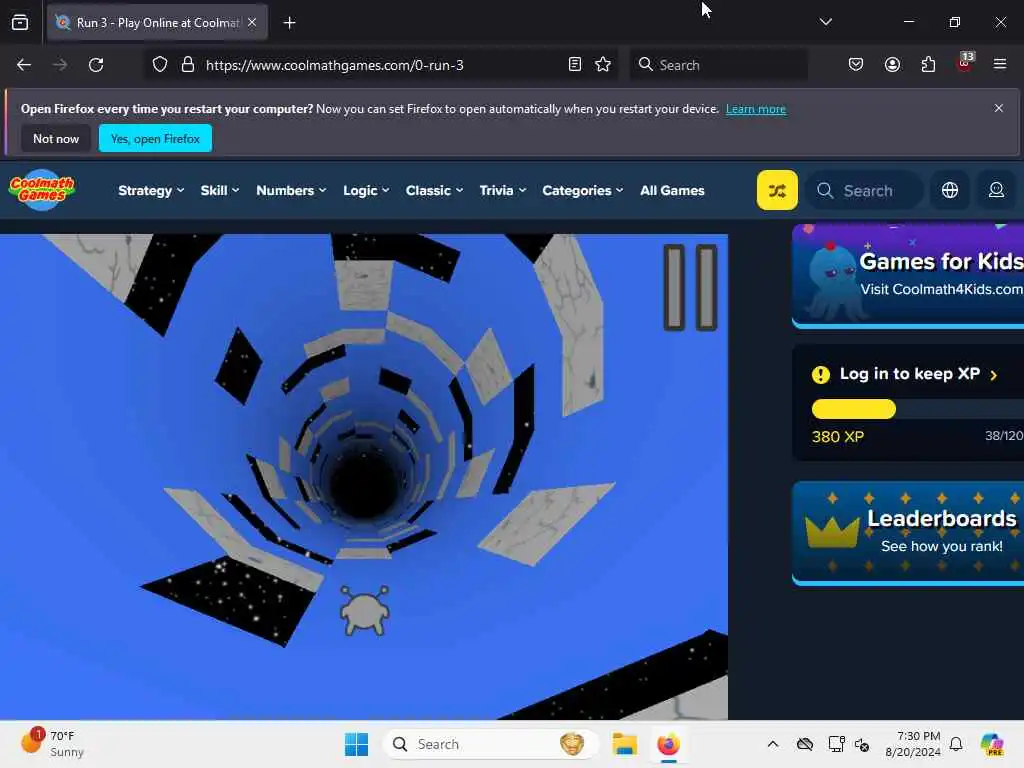Open the user account profile icon

996,190
